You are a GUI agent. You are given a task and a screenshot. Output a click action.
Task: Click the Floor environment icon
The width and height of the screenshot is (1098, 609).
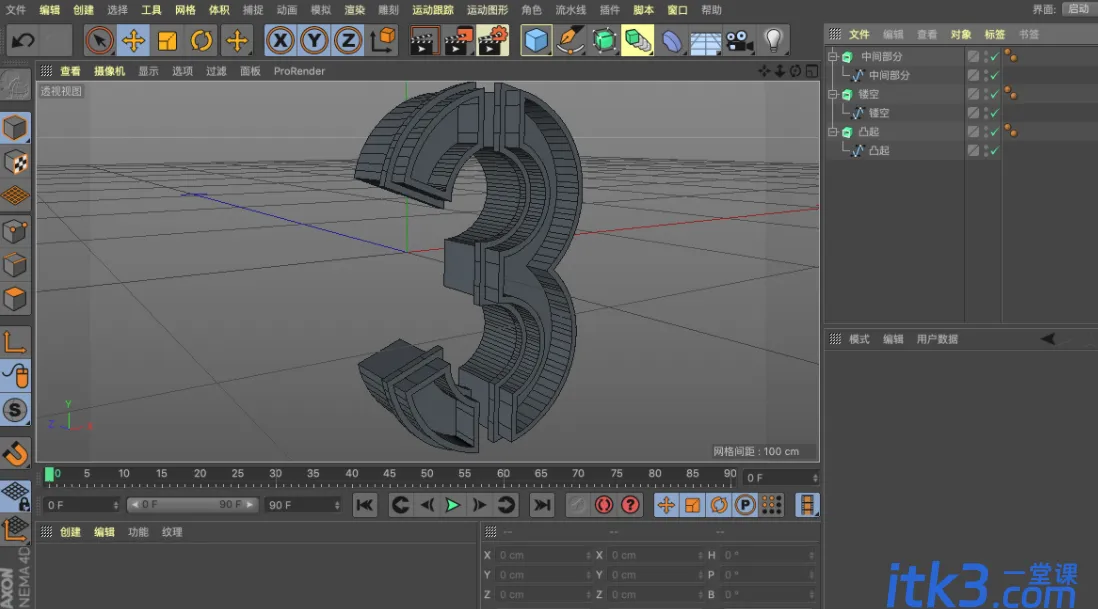tap(705, 41)
